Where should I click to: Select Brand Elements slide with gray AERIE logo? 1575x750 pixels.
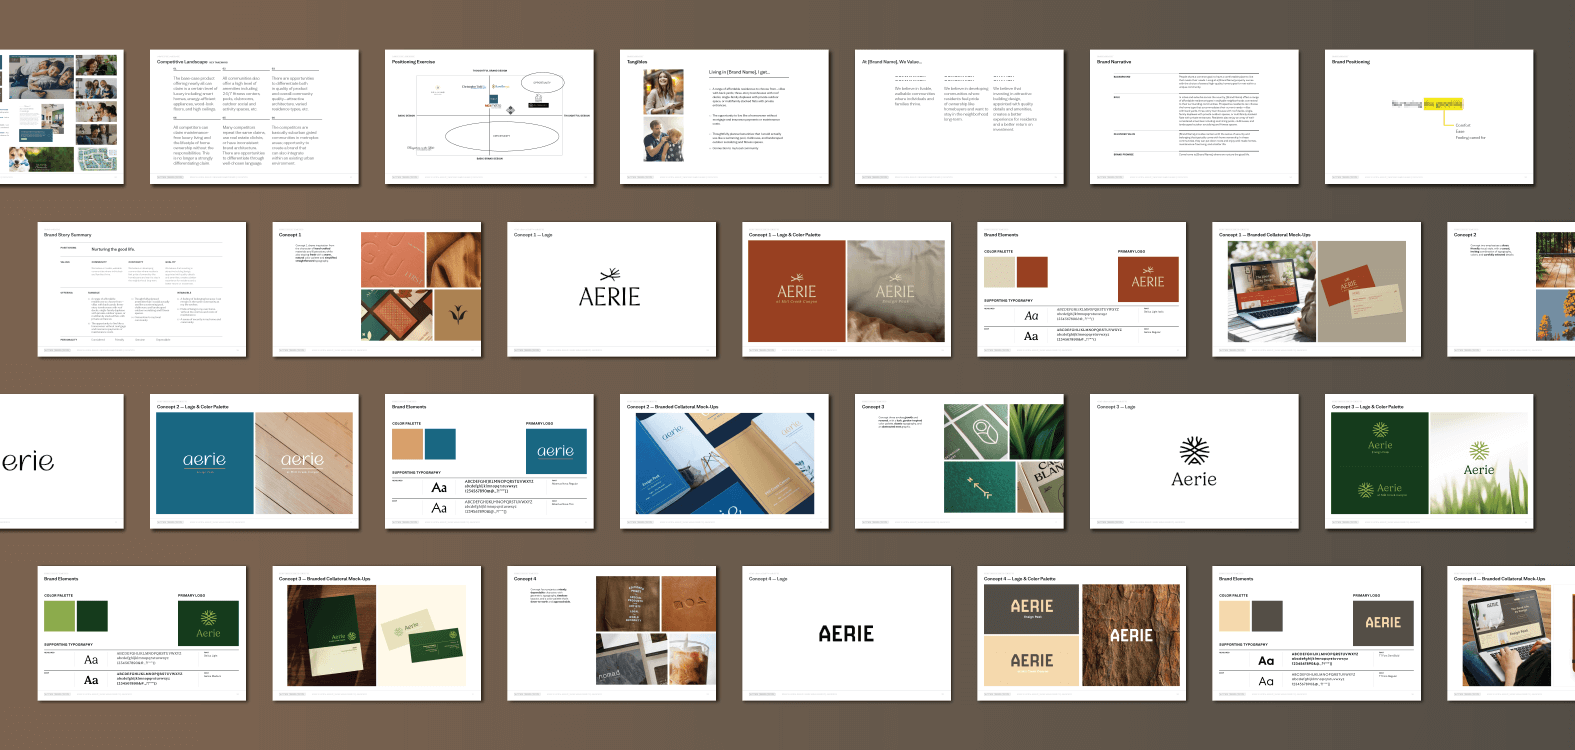click(1317, 633)
